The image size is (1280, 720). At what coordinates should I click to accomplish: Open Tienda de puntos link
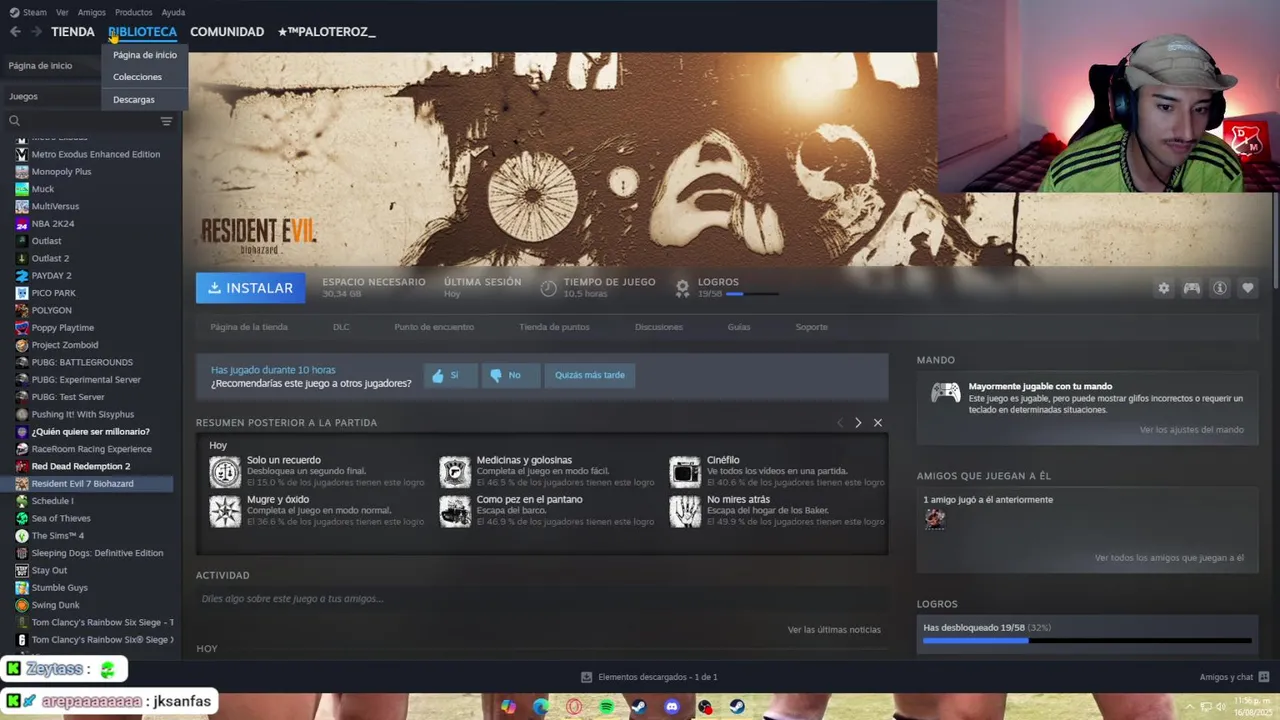[x=554, y=327]
